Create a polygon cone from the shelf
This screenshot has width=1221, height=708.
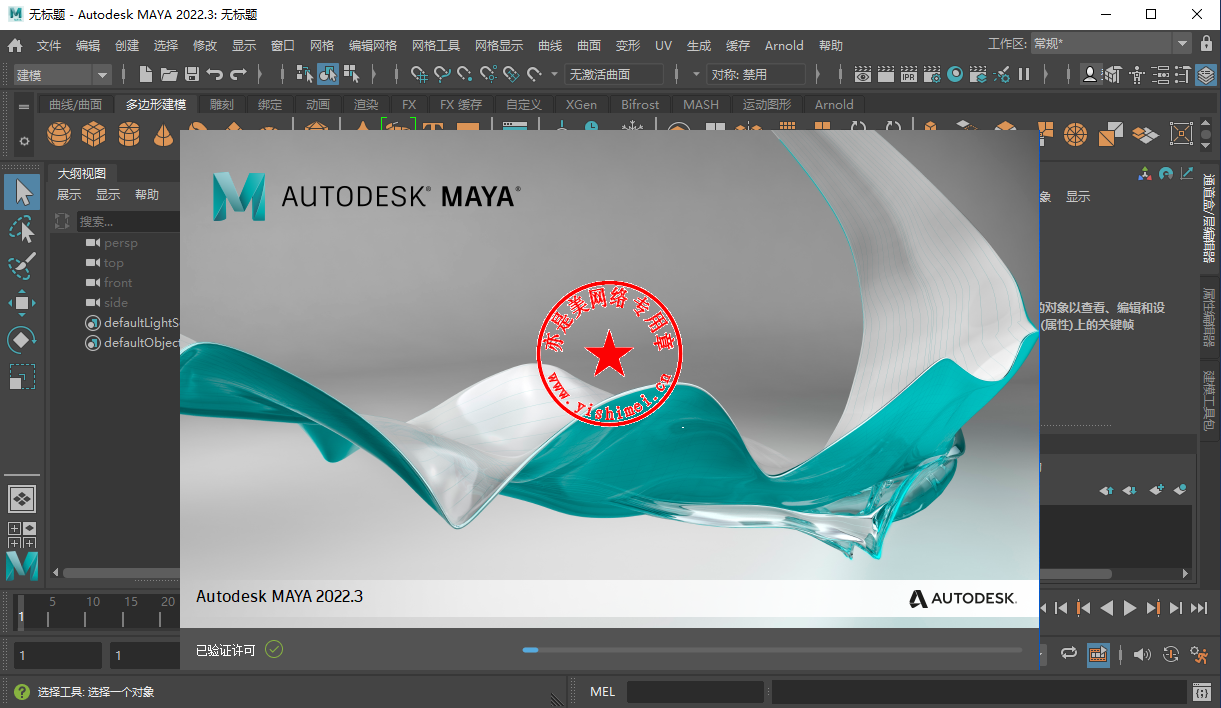click(164, 133)
